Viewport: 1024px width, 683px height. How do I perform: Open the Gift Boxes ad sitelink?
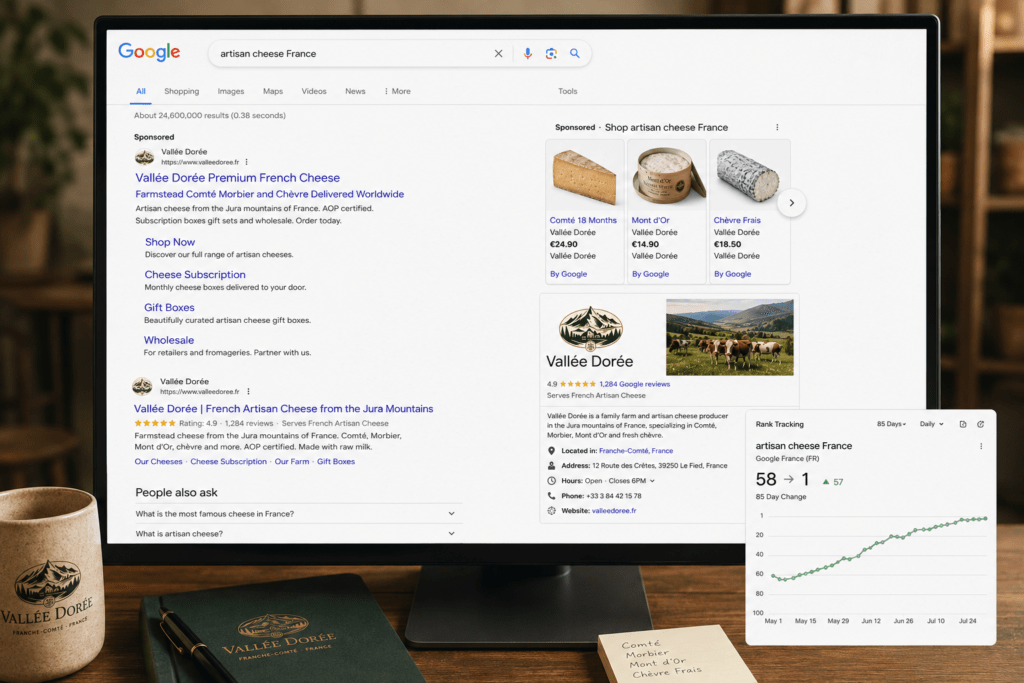169,307
